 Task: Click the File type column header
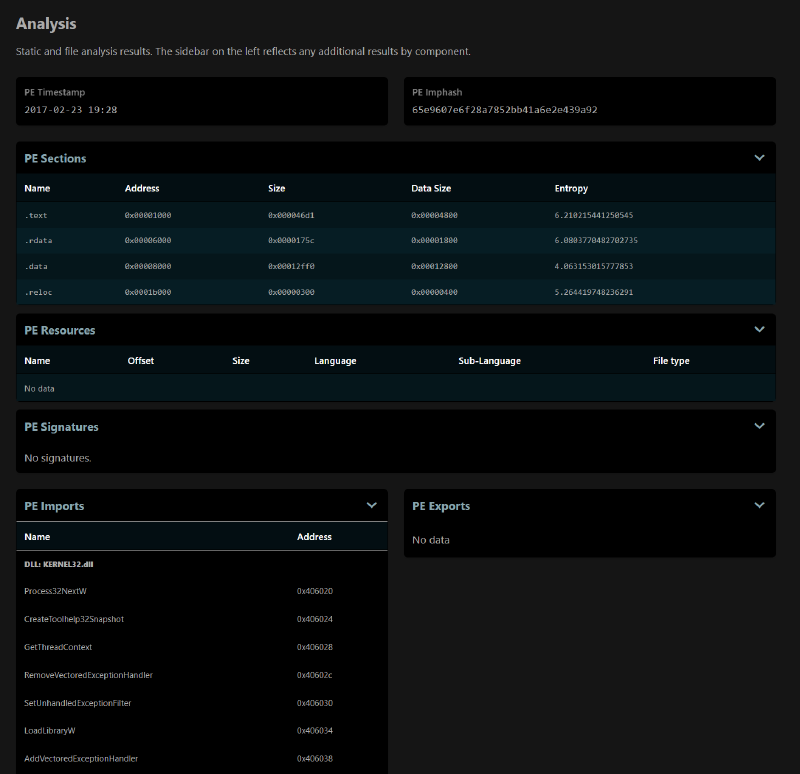pyautogui.click(x=671, y=361)
